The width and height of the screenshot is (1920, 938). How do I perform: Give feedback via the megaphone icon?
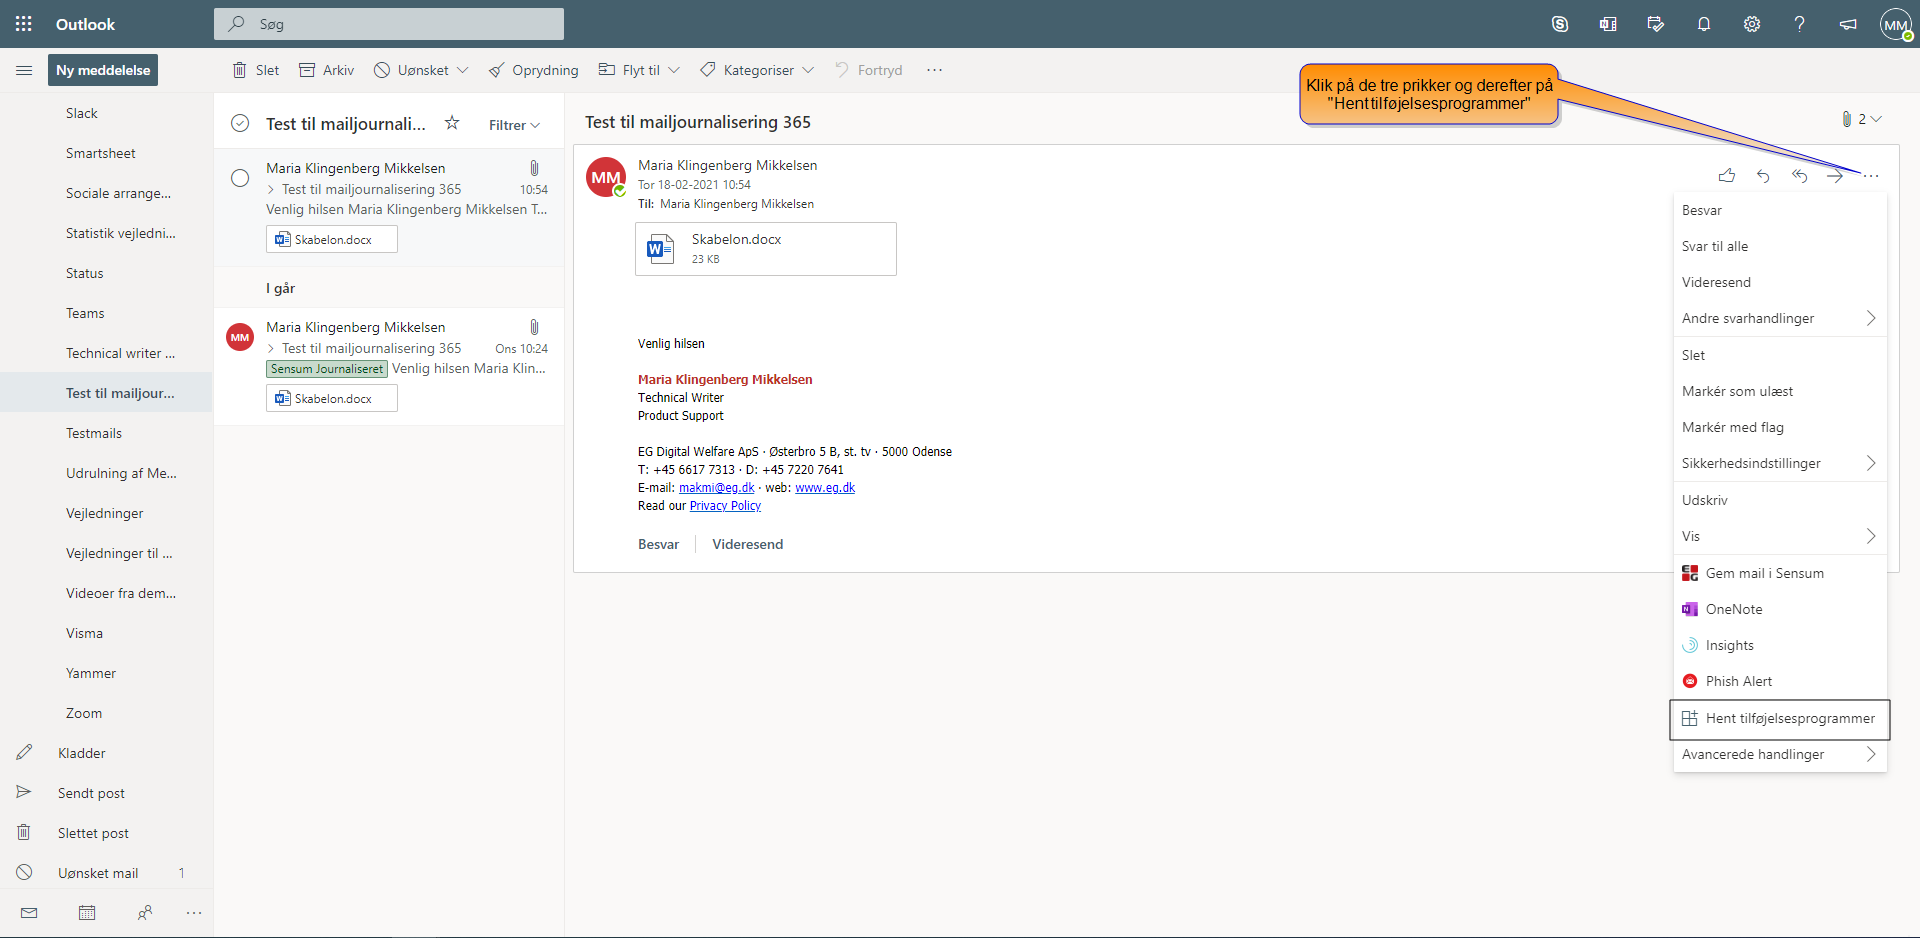(x=1847, y=24)
